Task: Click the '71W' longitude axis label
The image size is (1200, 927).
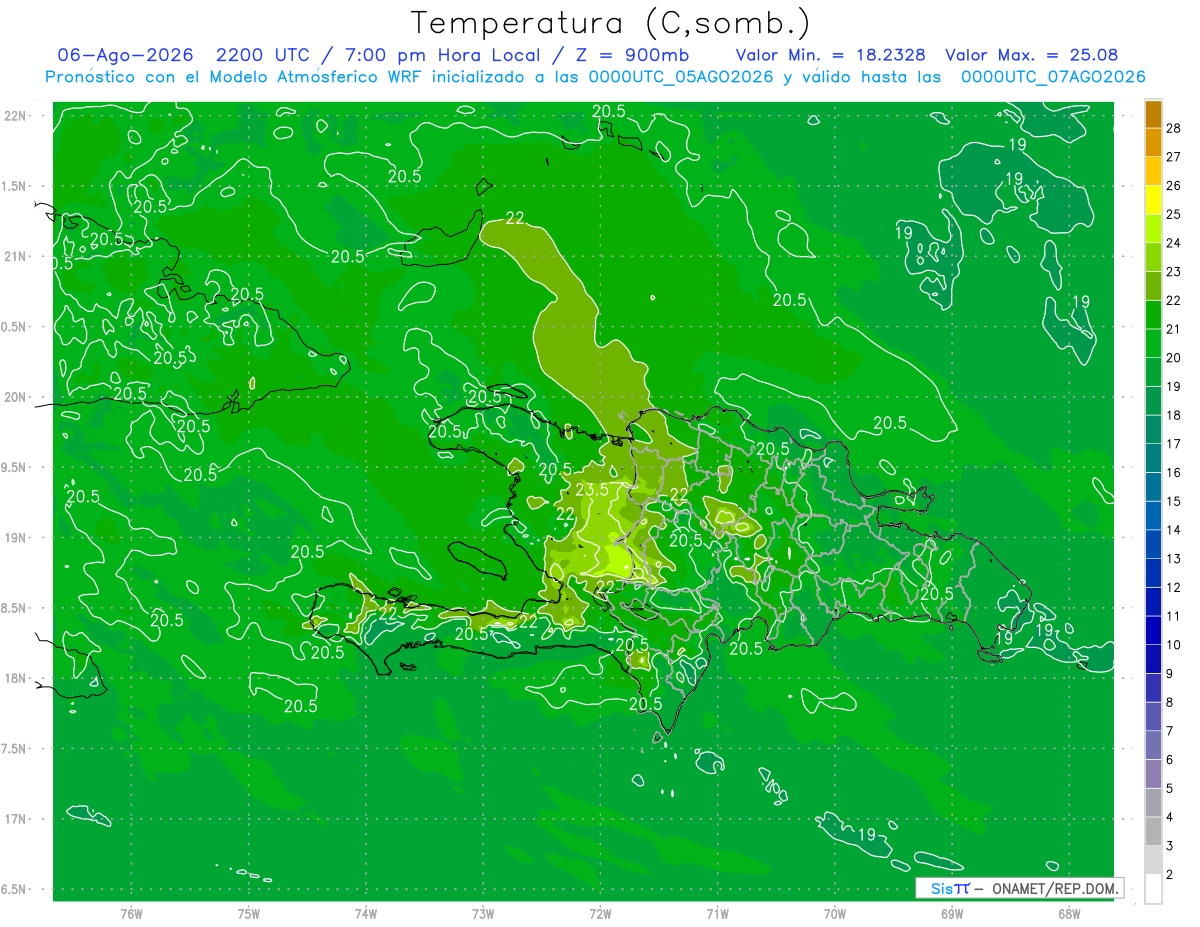Action: point(717,914)
